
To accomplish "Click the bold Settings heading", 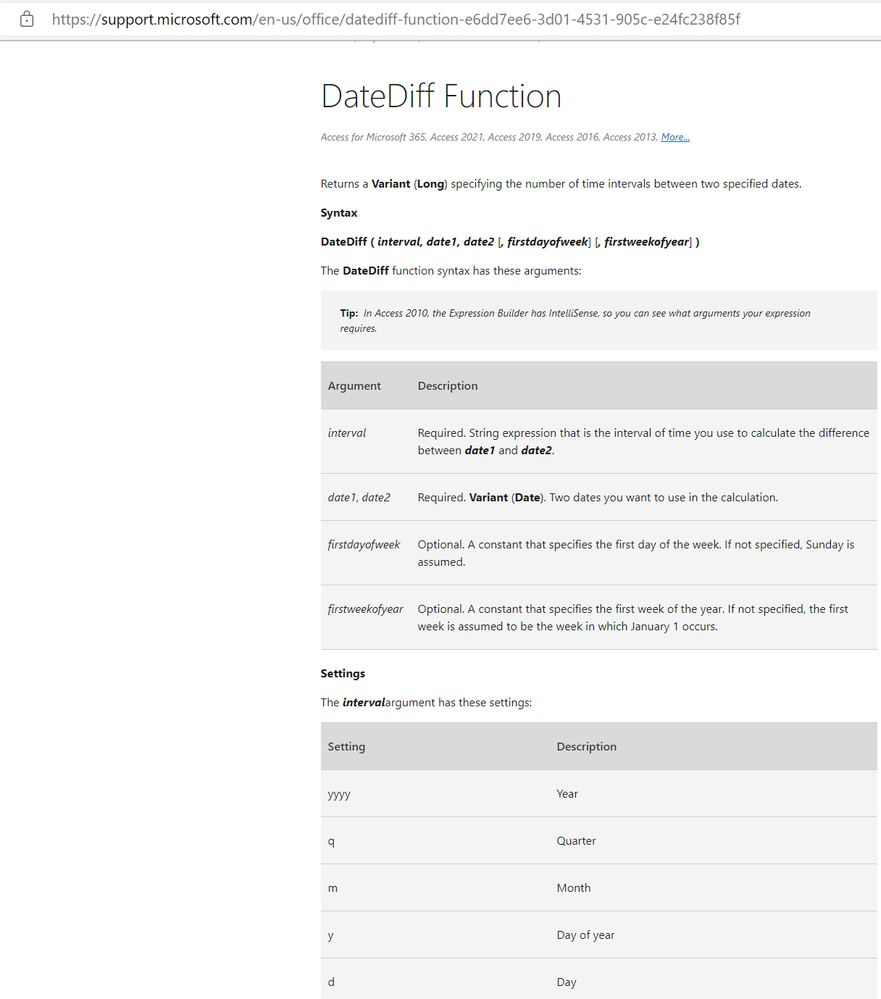I will tap(343, 674).
